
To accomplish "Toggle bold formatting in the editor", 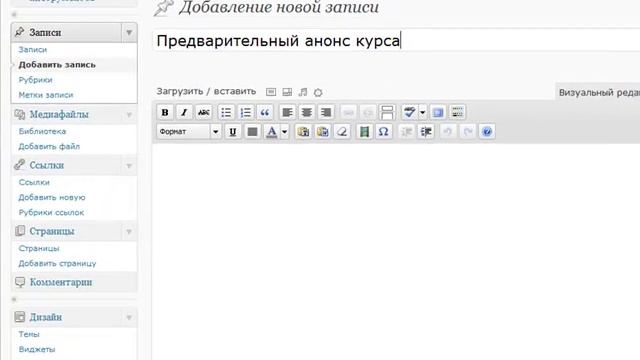I will (165, 112).
